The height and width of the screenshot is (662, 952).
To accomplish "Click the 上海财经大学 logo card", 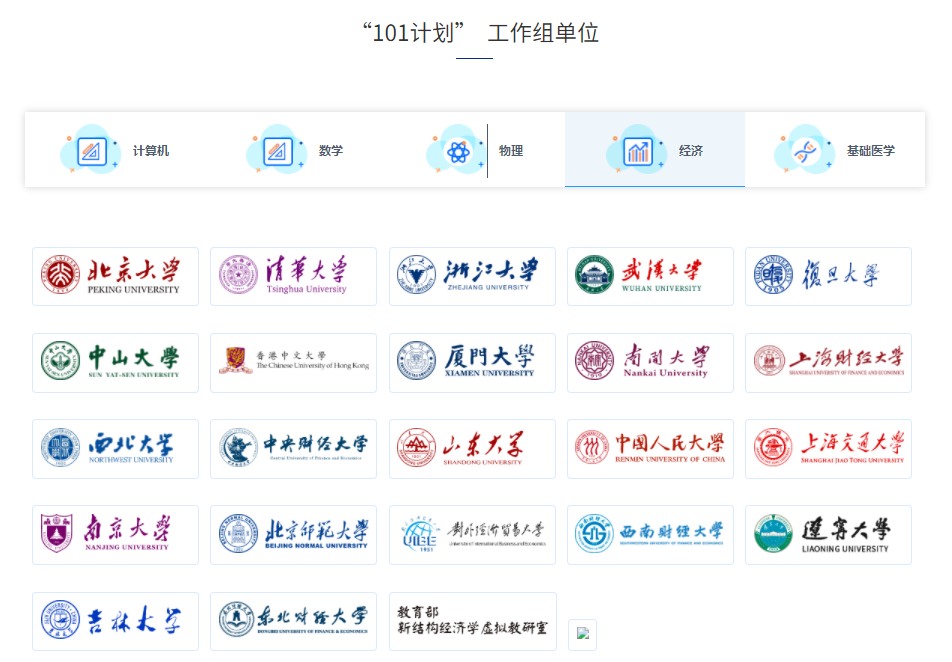I will (828, 363).
